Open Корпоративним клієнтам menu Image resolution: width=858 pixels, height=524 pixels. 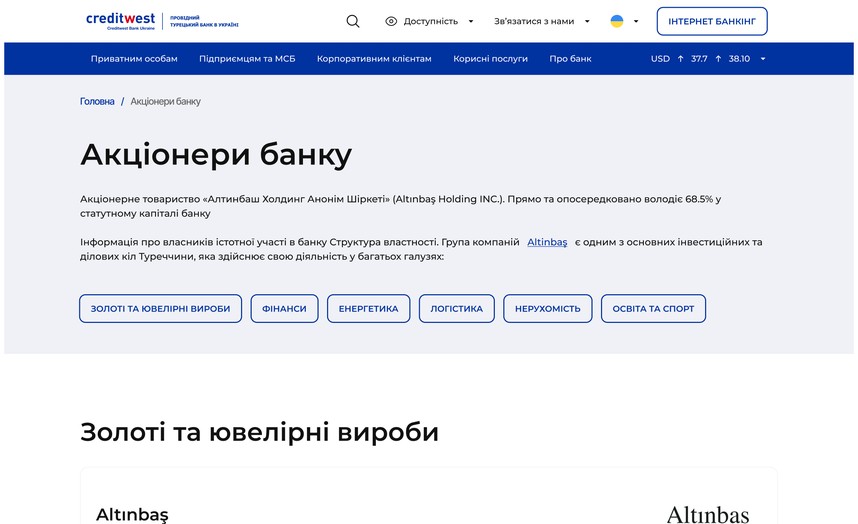(374, 59)
